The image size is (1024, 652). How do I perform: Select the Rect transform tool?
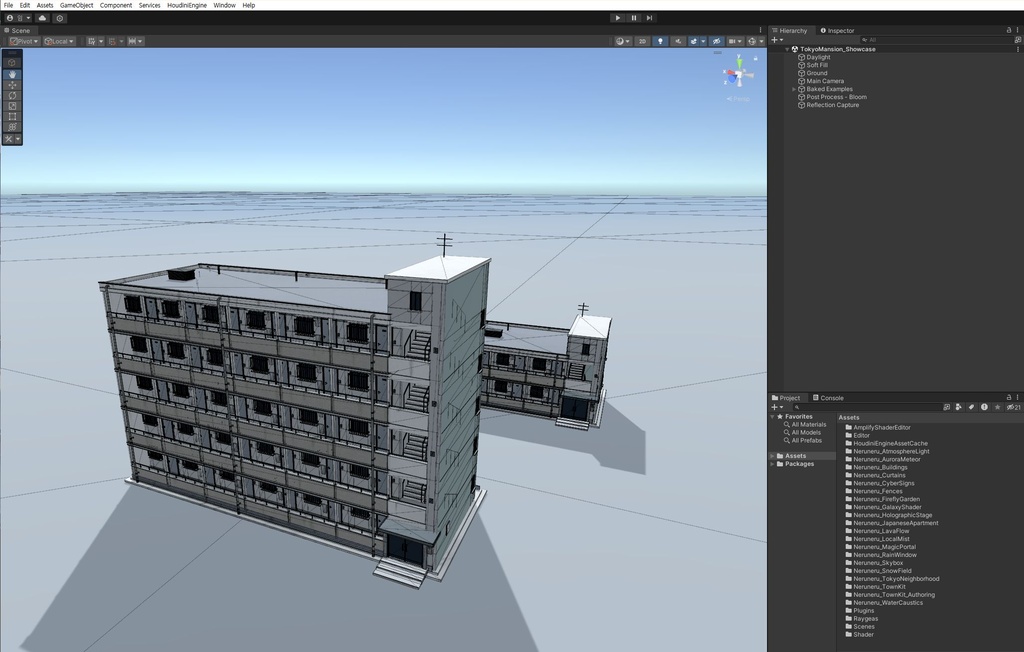tap(12, 116)
